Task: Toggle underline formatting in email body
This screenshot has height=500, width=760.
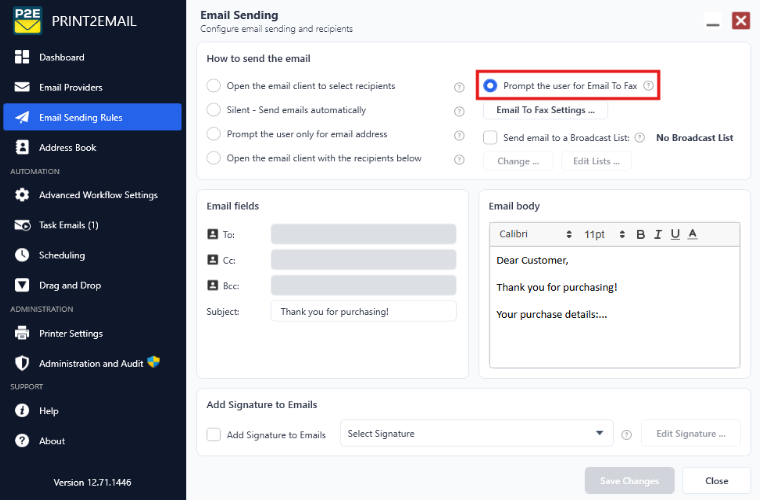Action: pos(675,234)
